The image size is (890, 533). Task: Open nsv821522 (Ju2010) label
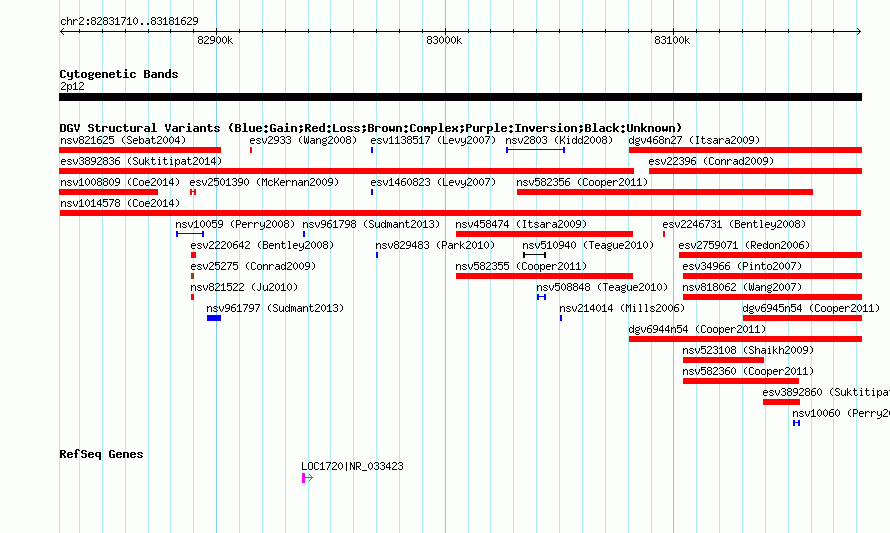click(244, 287)
